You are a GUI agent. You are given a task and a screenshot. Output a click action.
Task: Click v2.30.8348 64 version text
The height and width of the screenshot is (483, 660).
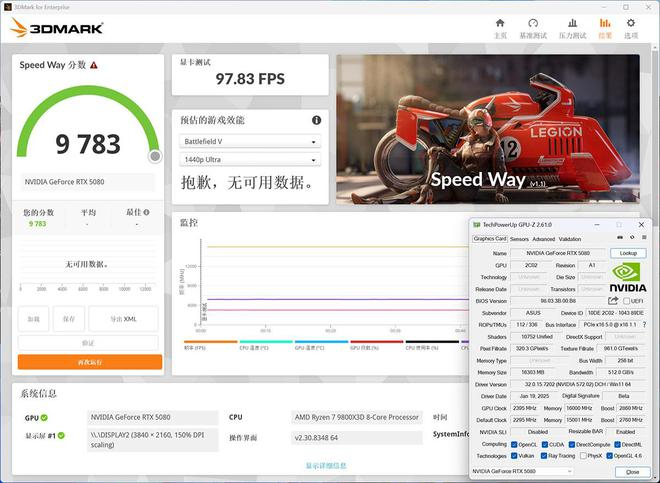pos(316,438)
